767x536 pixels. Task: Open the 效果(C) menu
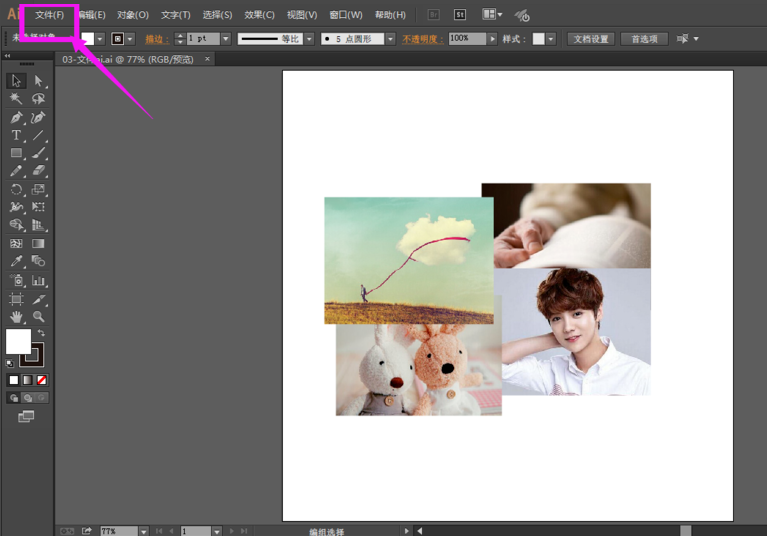259,15
